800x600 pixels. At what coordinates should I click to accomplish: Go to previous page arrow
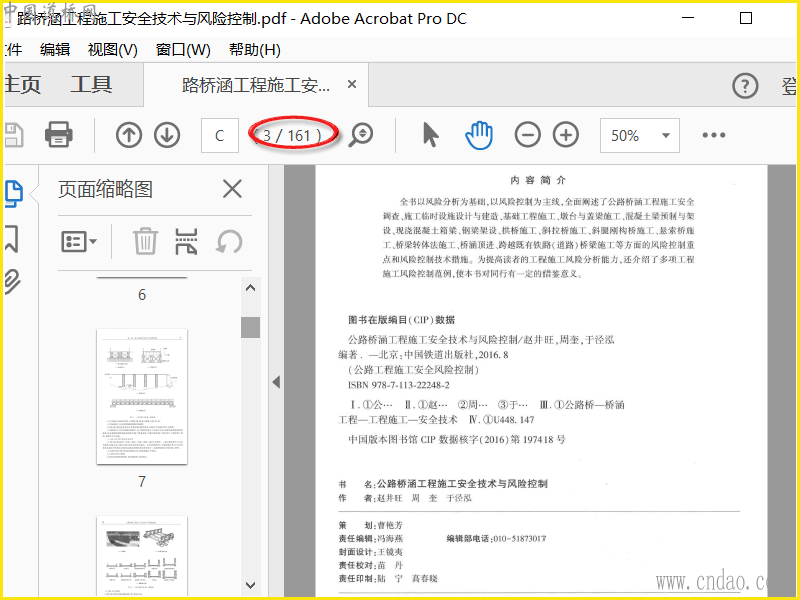point(129,135)
